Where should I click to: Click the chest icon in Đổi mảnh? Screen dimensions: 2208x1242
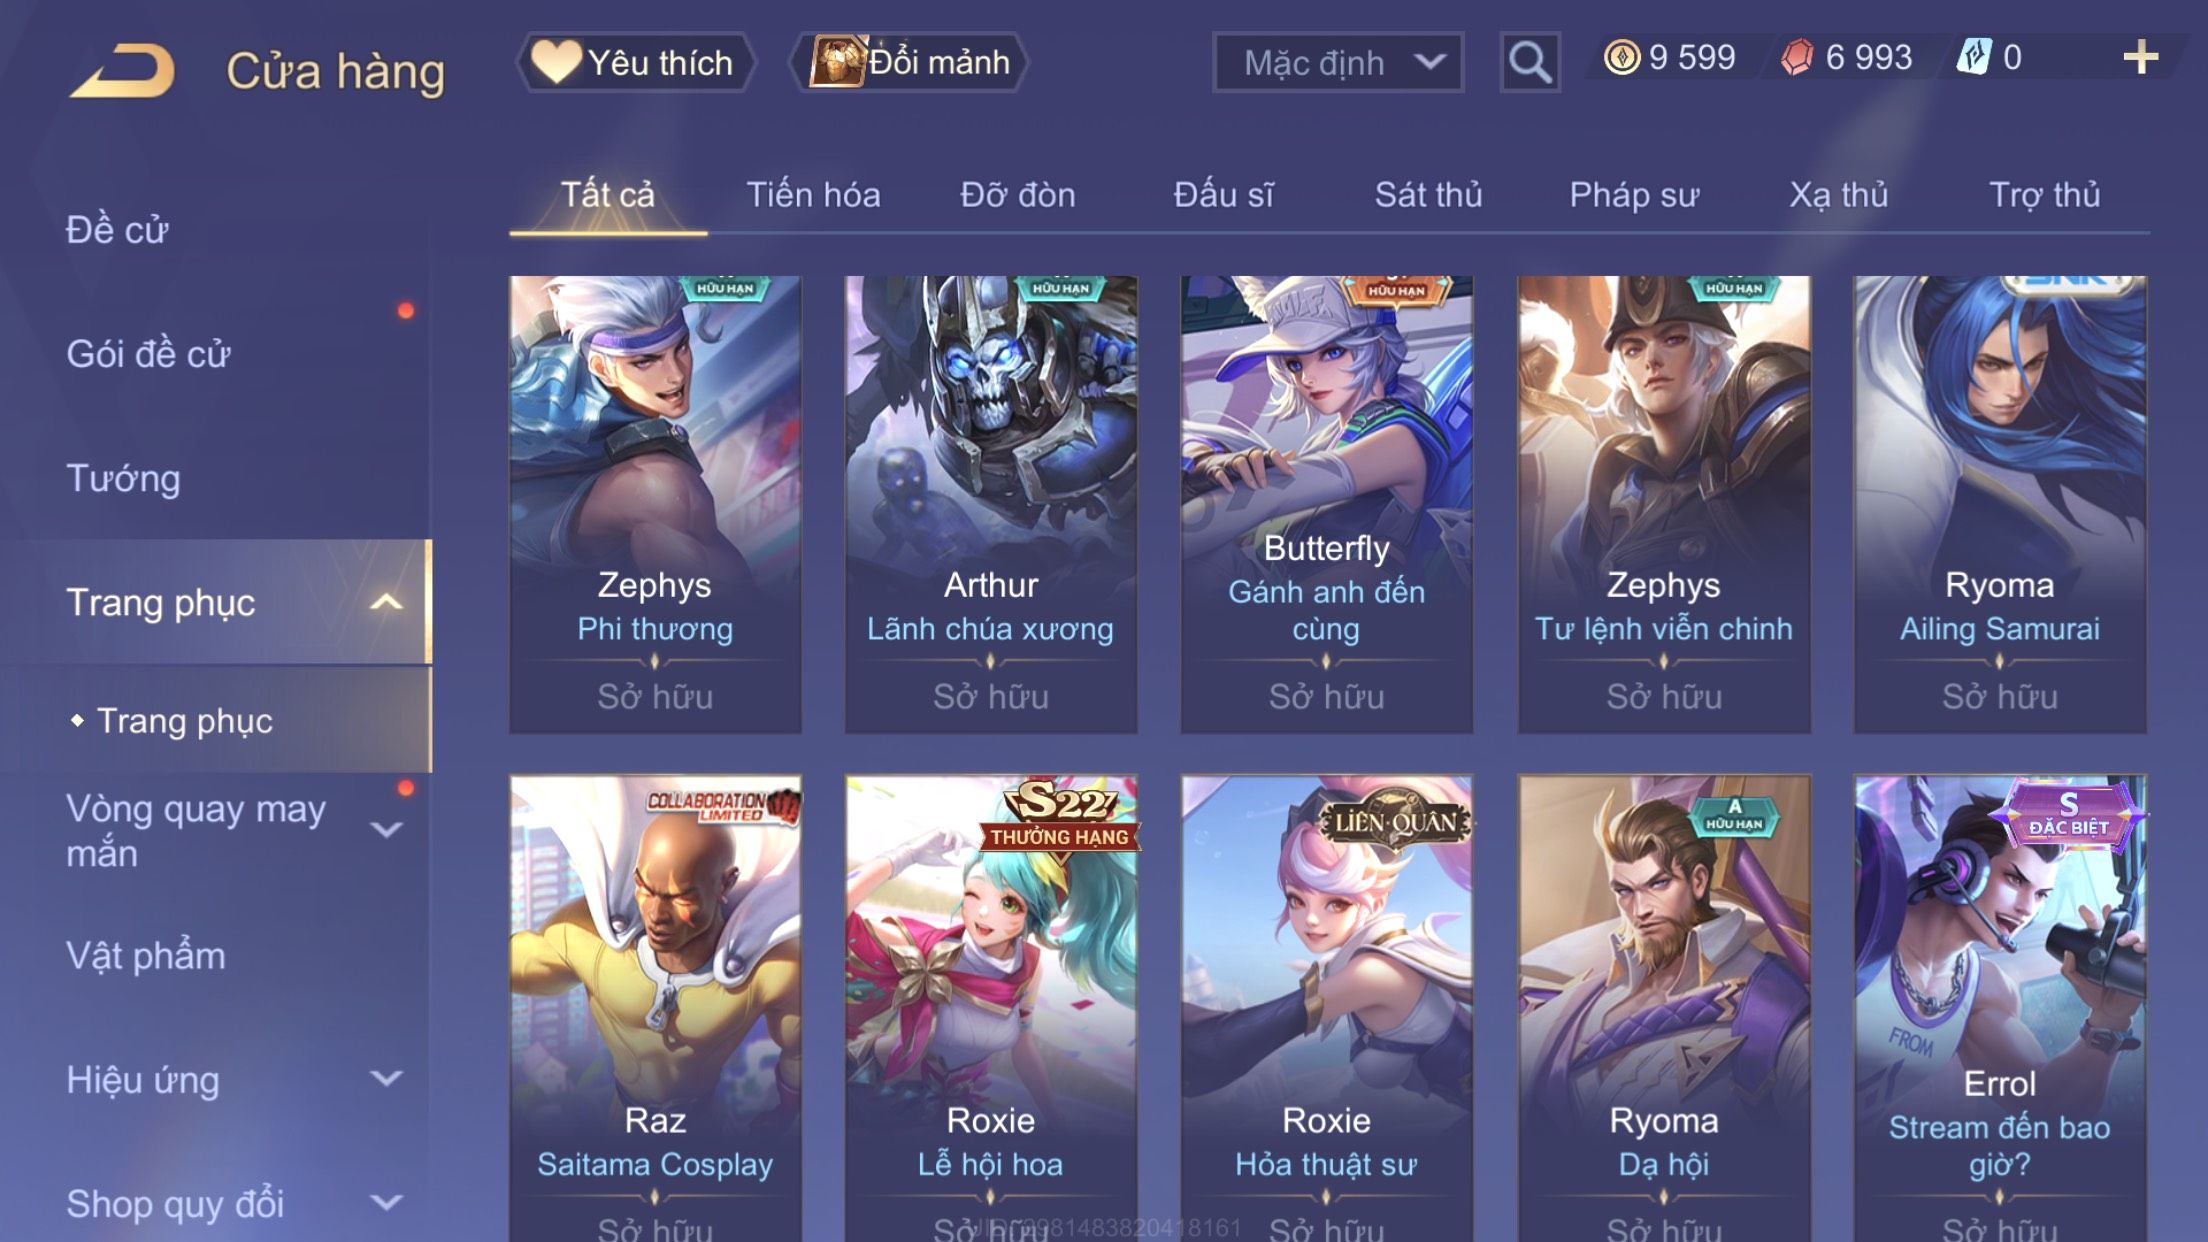point(837,61)
